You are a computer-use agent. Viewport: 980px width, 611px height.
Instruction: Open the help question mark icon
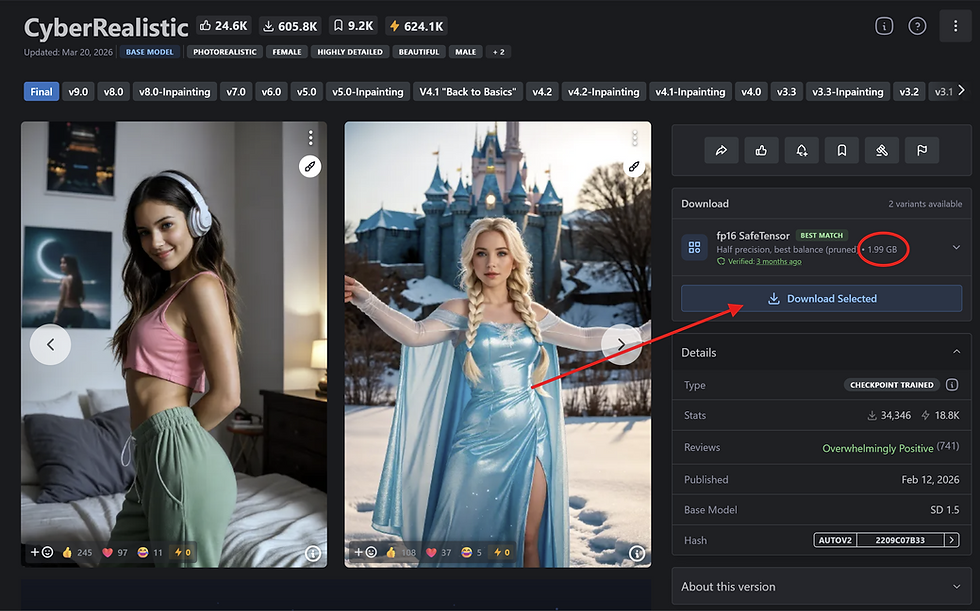[x=917, y=26]
